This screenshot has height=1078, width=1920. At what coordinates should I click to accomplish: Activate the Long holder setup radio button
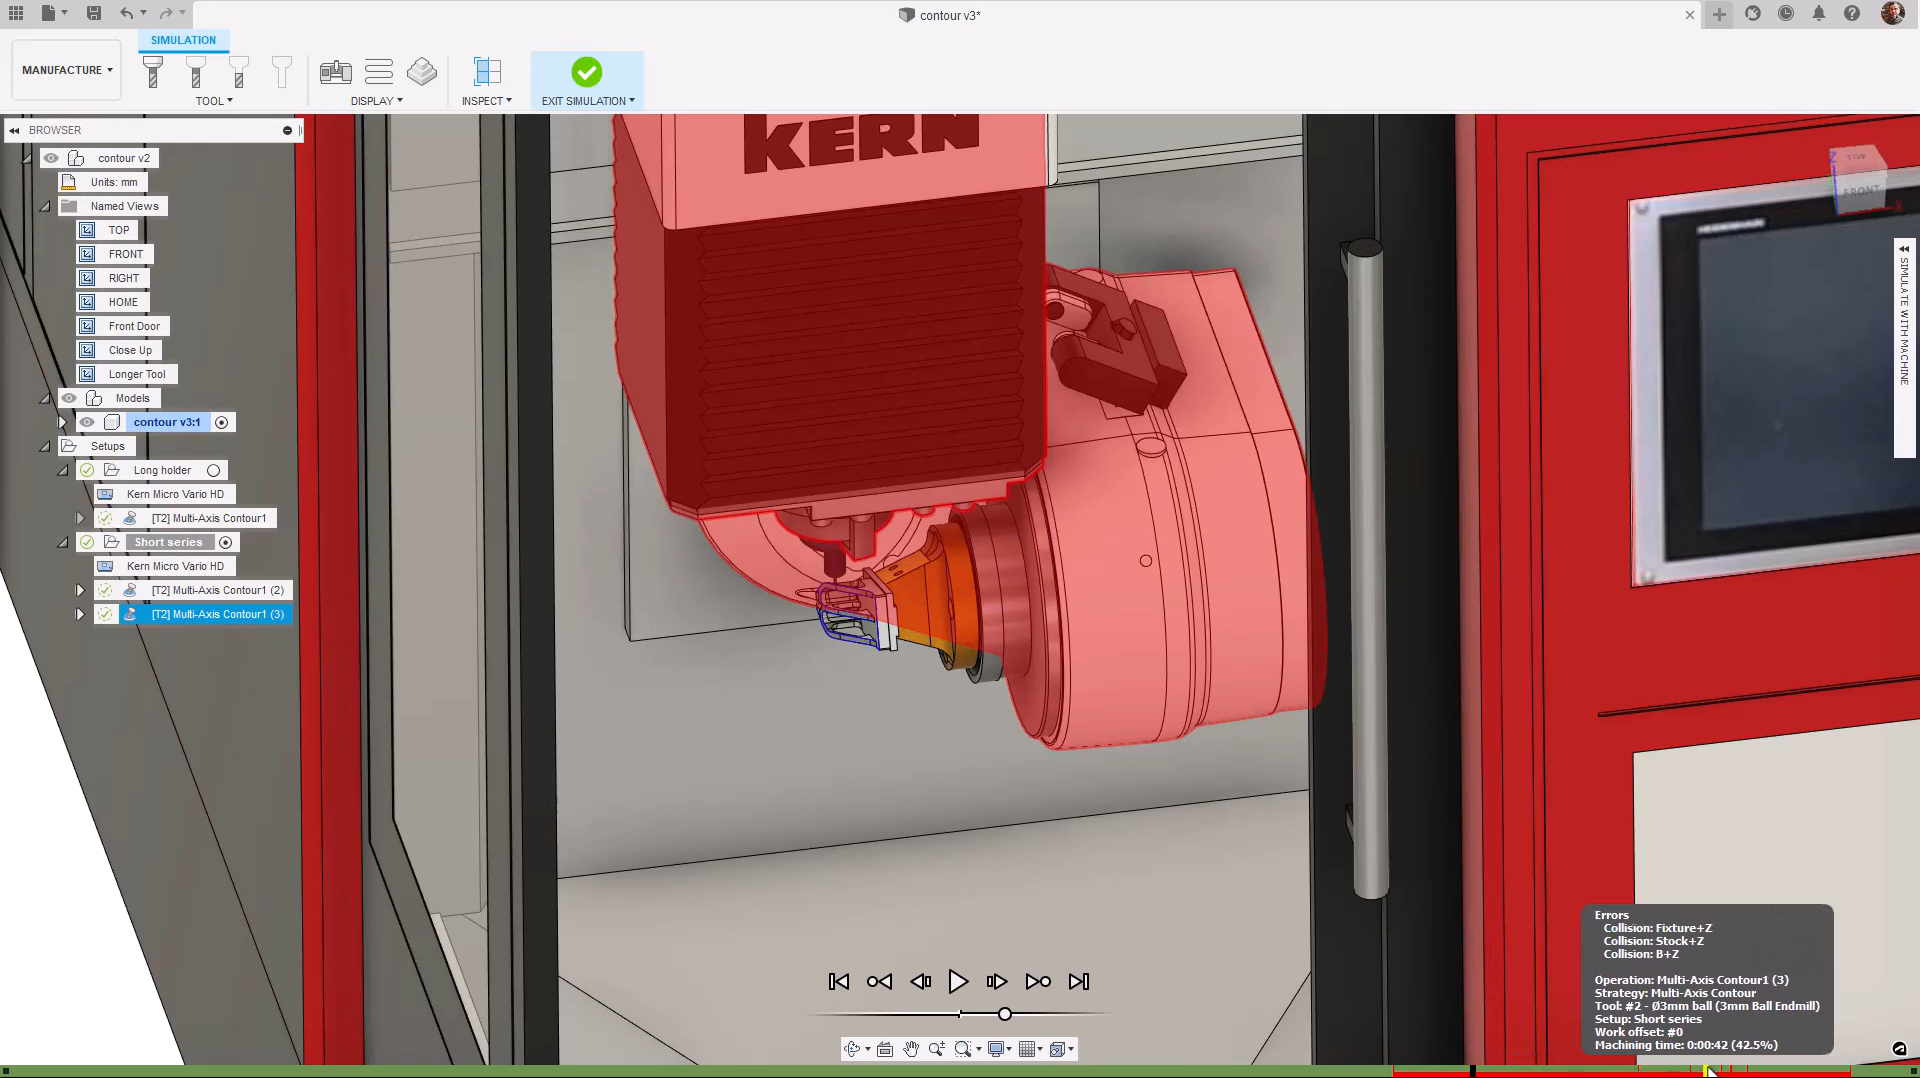coord(213,470)
